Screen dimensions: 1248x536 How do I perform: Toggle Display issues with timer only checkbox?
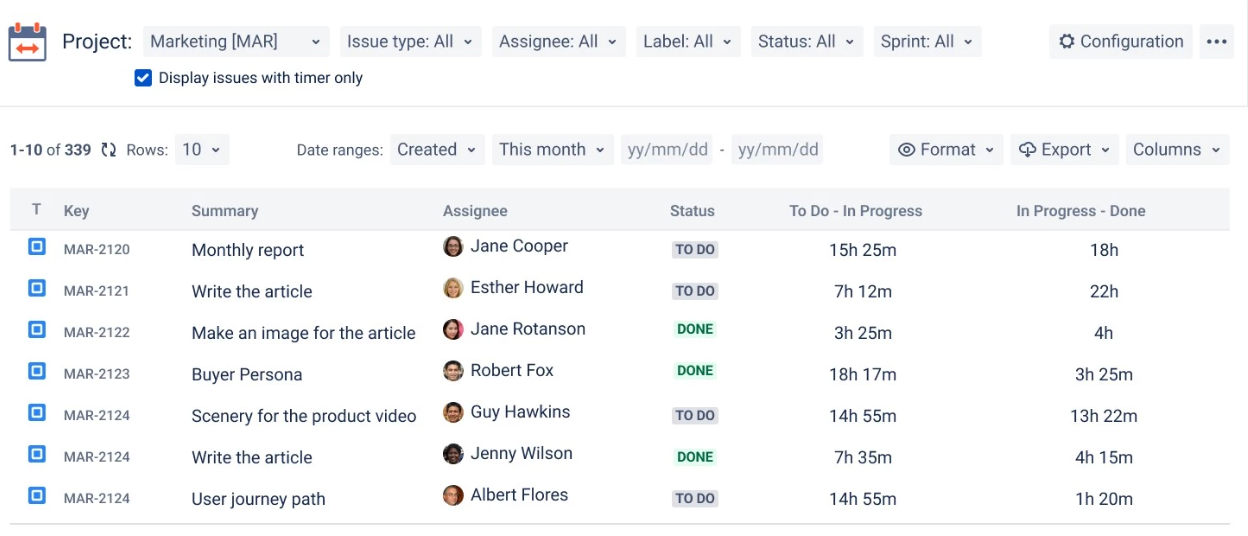coord(143,78)
